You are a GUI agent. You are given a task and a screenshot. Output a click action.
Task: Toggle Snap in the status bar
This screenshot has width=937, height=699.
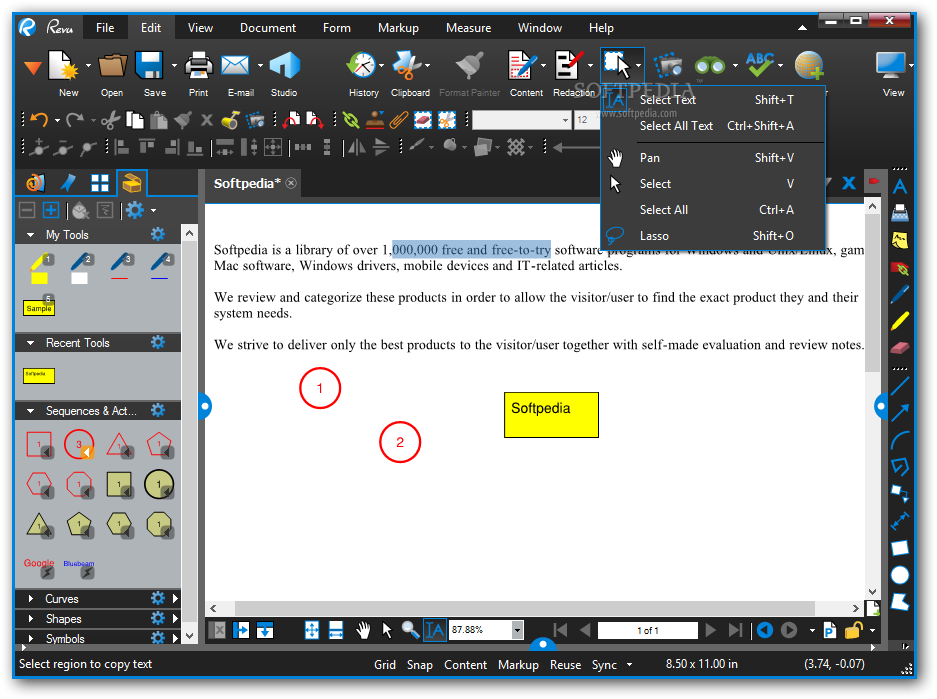[x=419, y=664]
